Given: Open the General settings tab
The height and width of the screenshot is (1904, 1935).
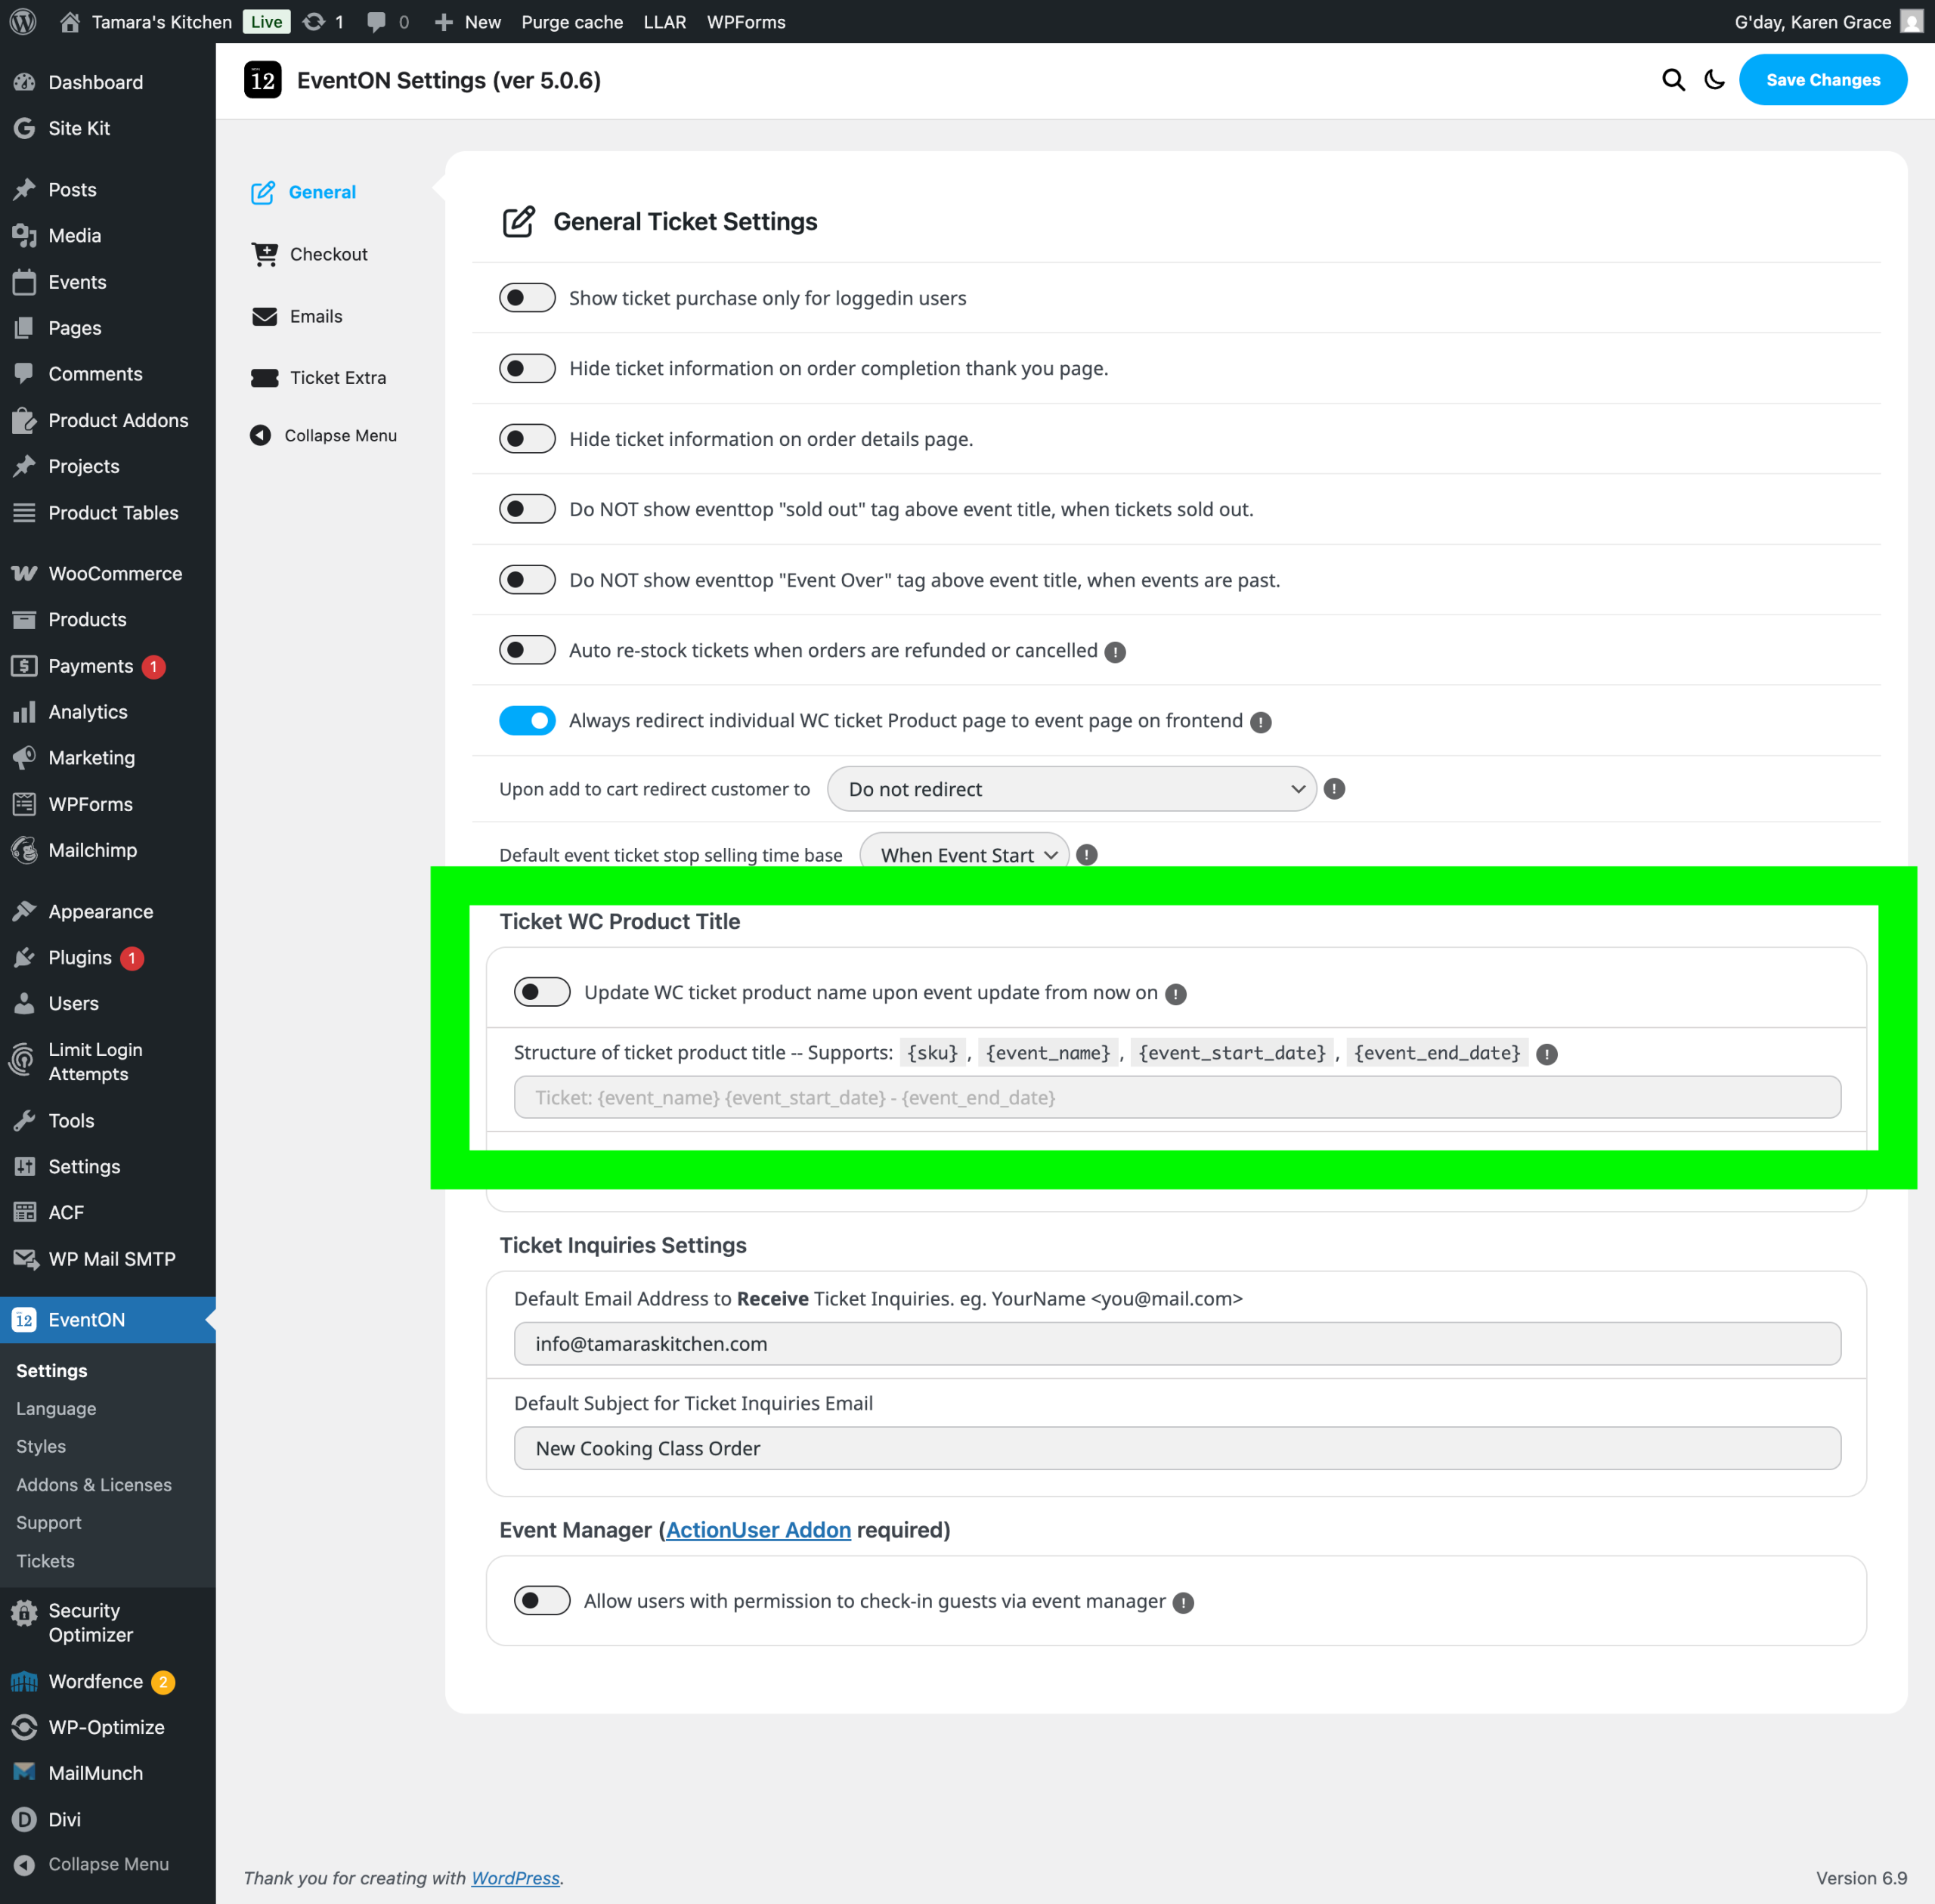Looking at the screenshot, I should point(321,192).
